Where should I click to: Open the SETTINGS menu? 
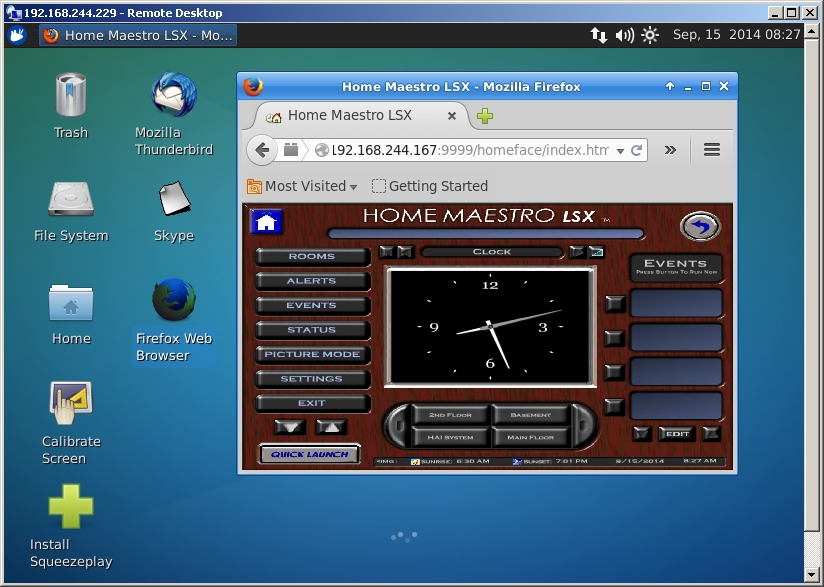pos(312,379)
